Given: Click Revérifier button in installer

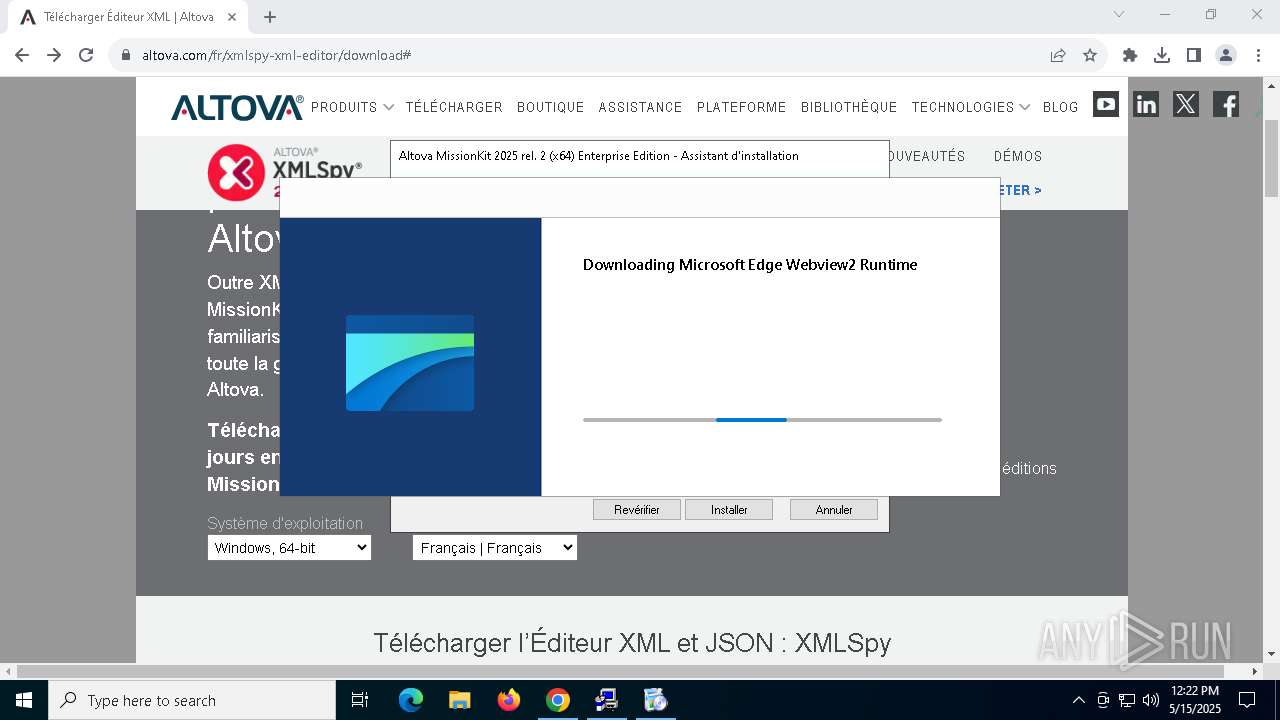Looking at the screenshot, I should pos(637,510).
